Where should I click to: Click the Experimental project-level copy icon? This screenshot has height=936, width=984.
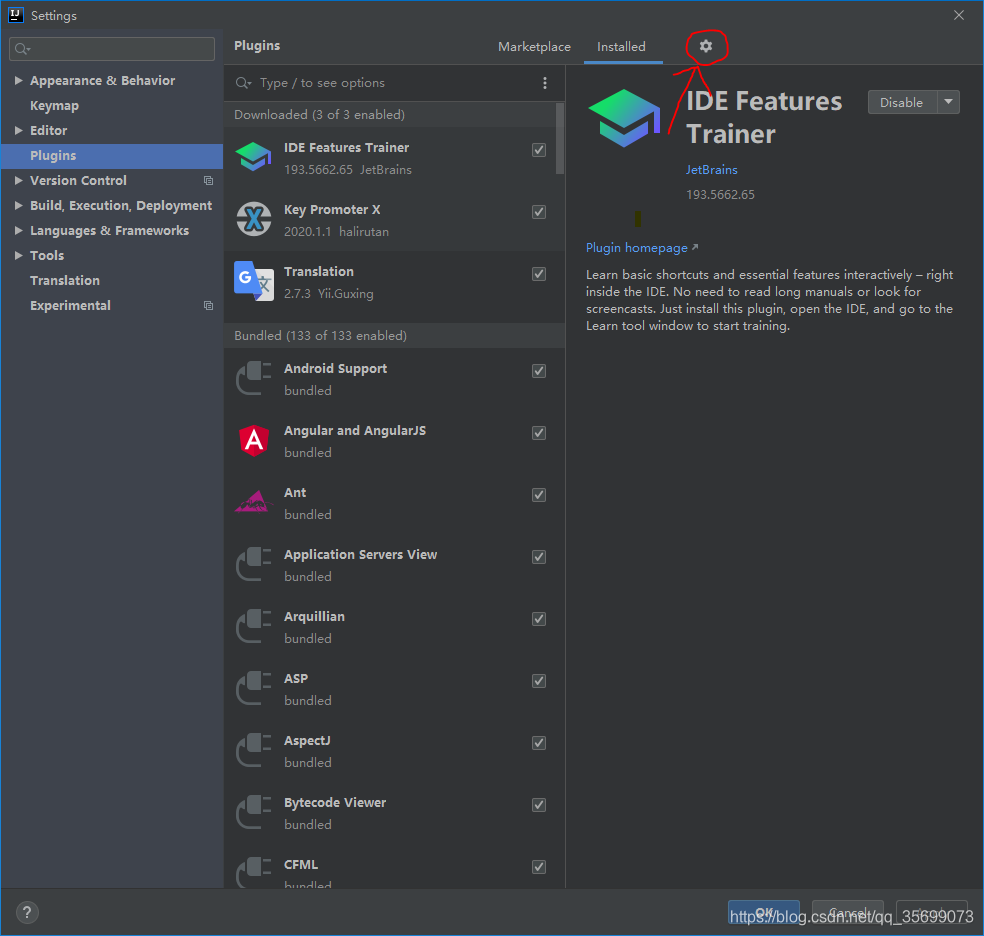[x=208, y=306]
